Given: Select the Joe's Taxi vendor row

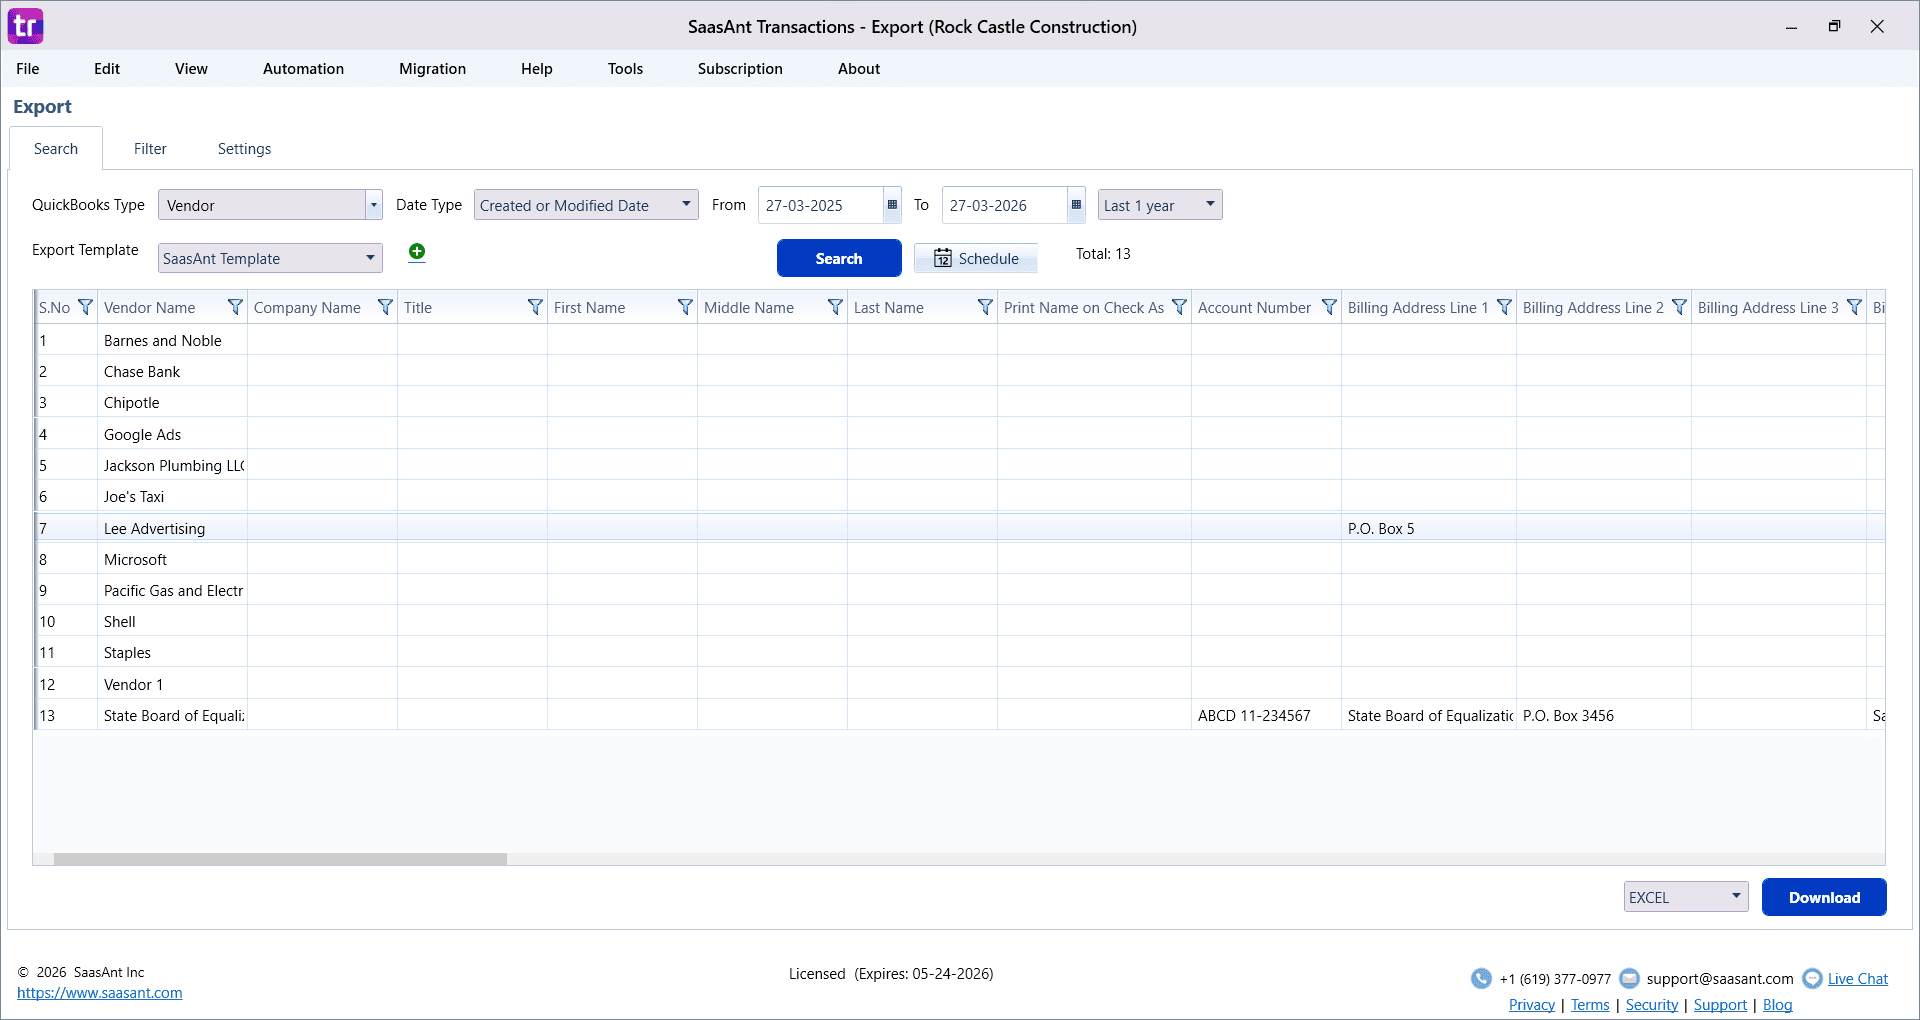Looking at the screenshot, I should (x=960, y=496).
